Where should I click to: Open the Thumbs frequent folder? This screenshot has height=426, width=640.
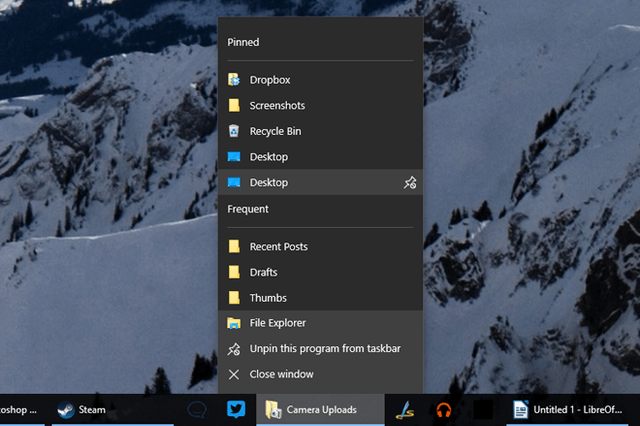click(320, 298)
